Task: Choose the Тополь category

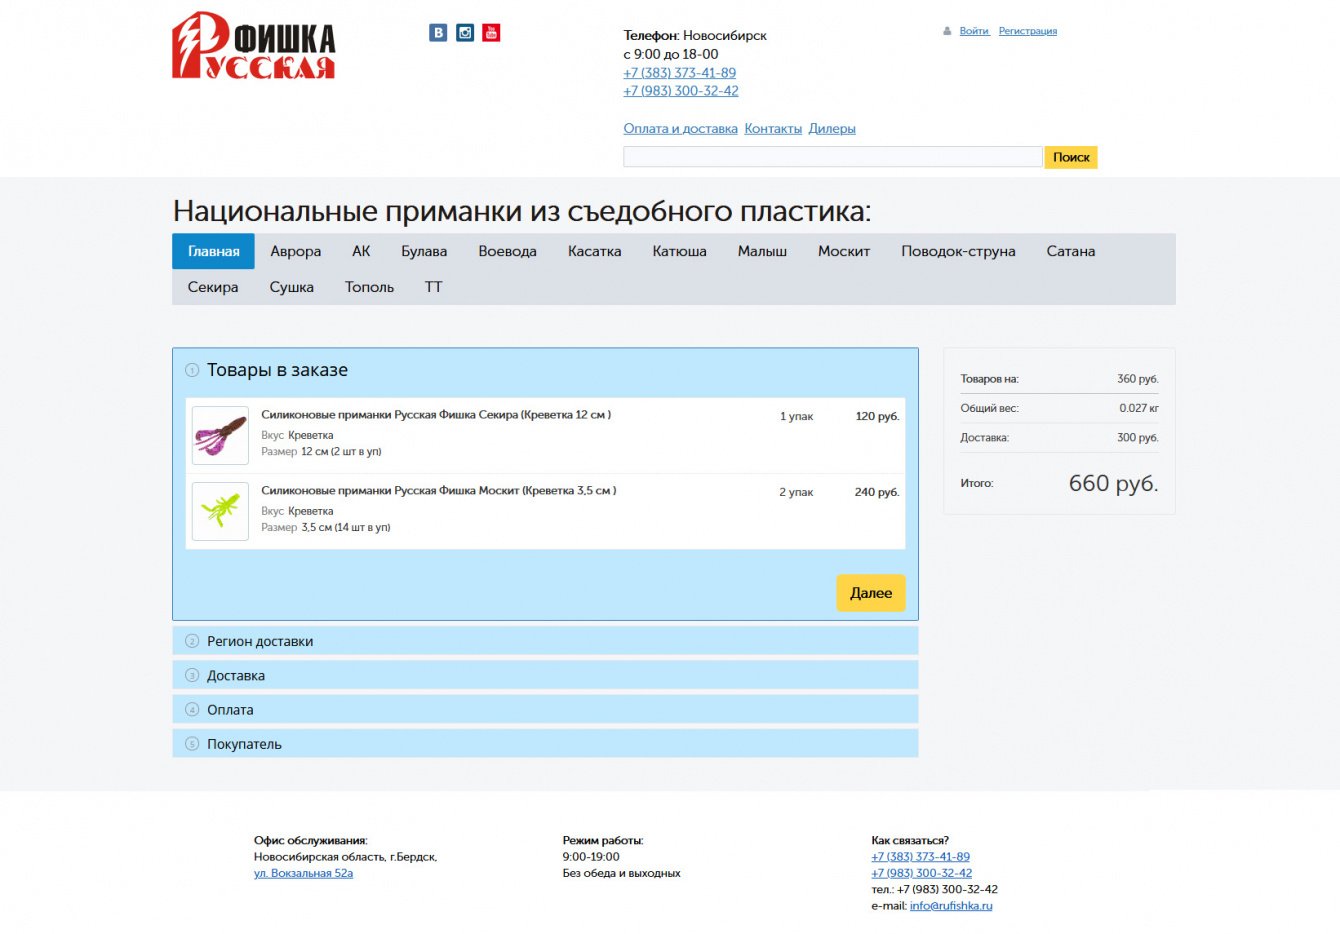Action: click(x=370, y=287)
